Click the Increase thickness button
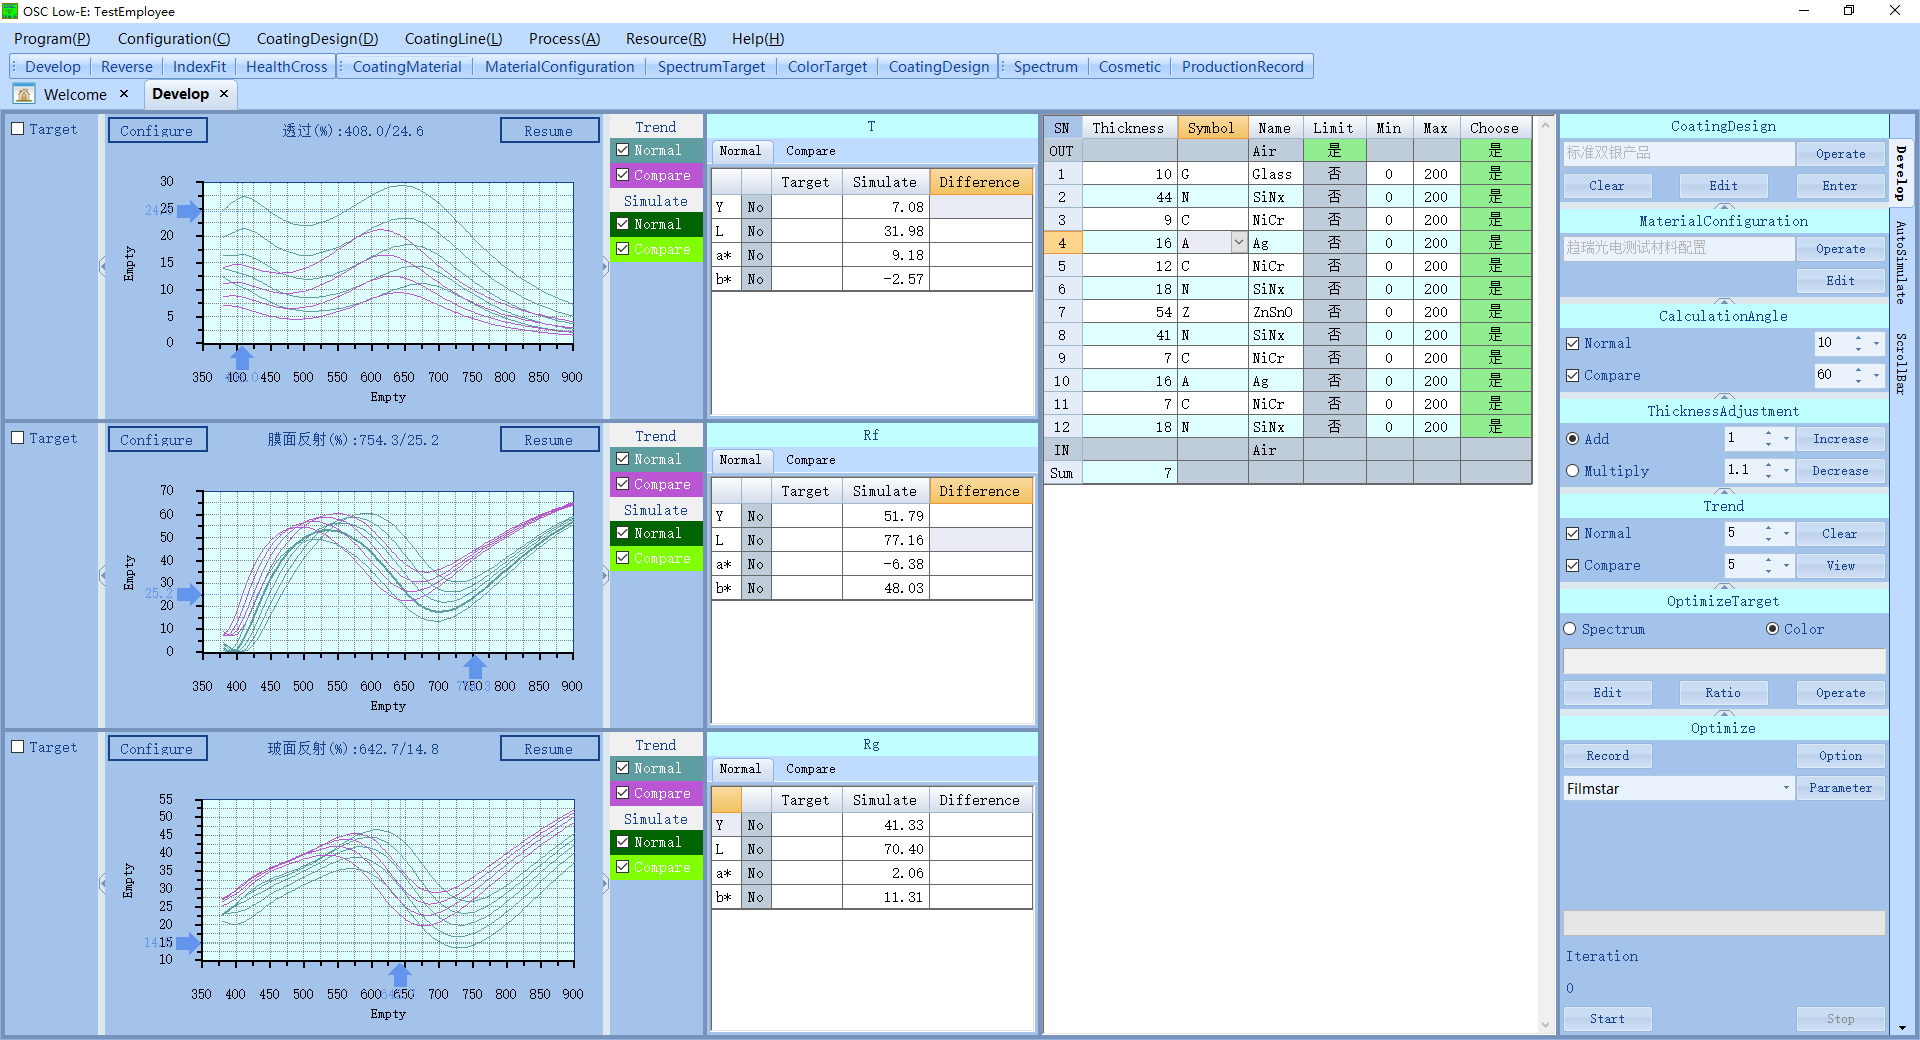Screen dimensions: 1920x1040 tap(1840, 439)
